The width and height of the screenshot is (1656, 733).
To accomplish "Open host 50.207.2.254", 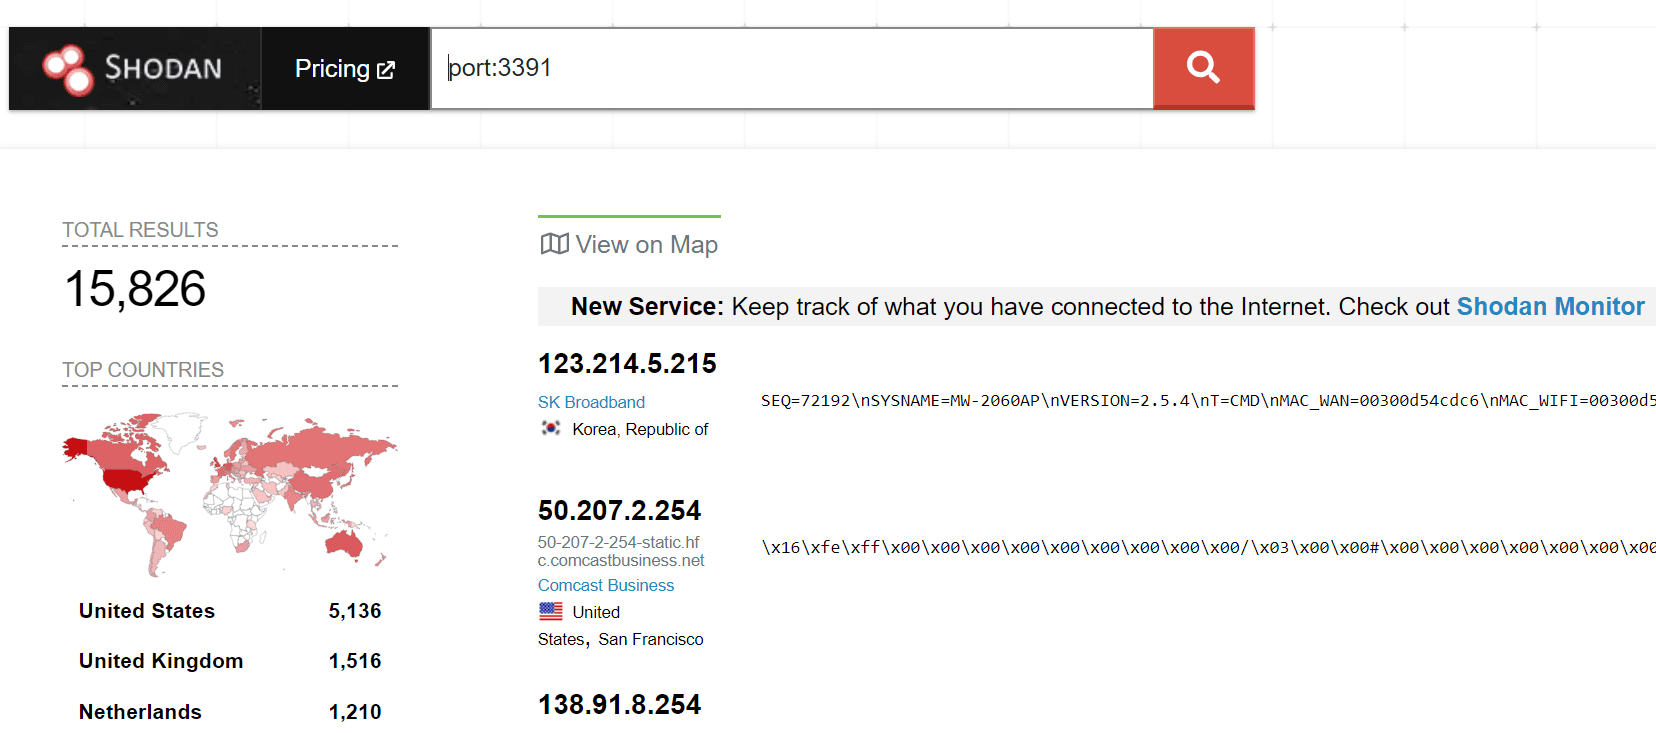I will pos(619,511).
